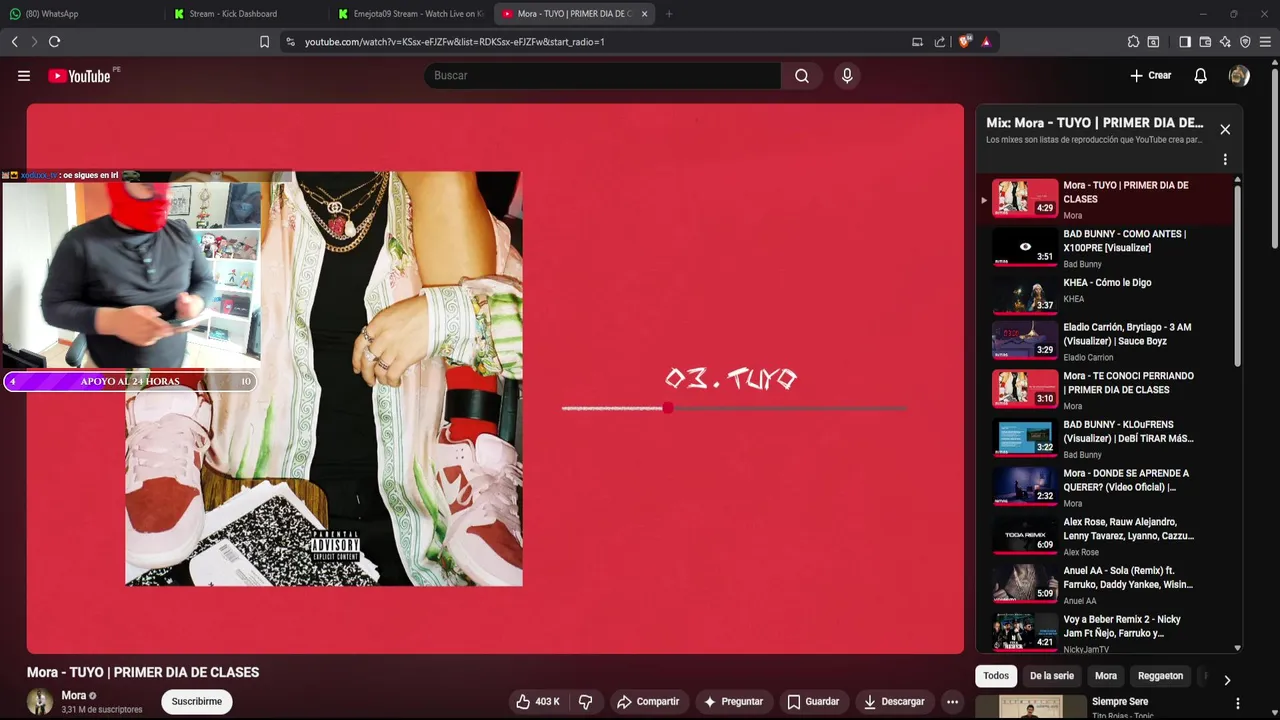This screenshot has height=720, width=1280.
Task: Click the Crear button
Action: (x=1150, y=76)
